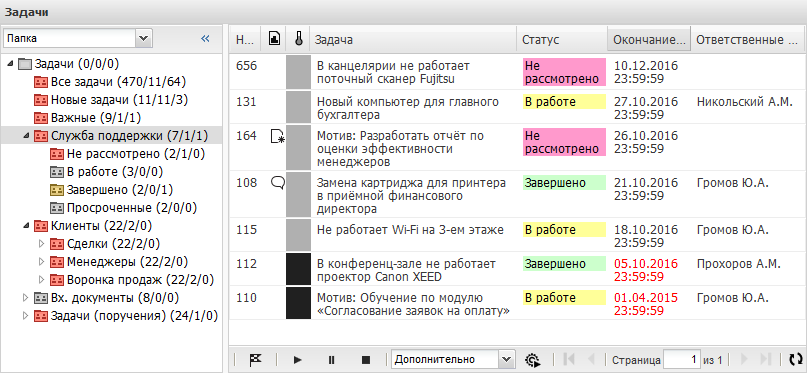Viewport: 807px width, 373px height.
Task: Select Все задачи (470/11/64) folder
Action: point(118,82)
